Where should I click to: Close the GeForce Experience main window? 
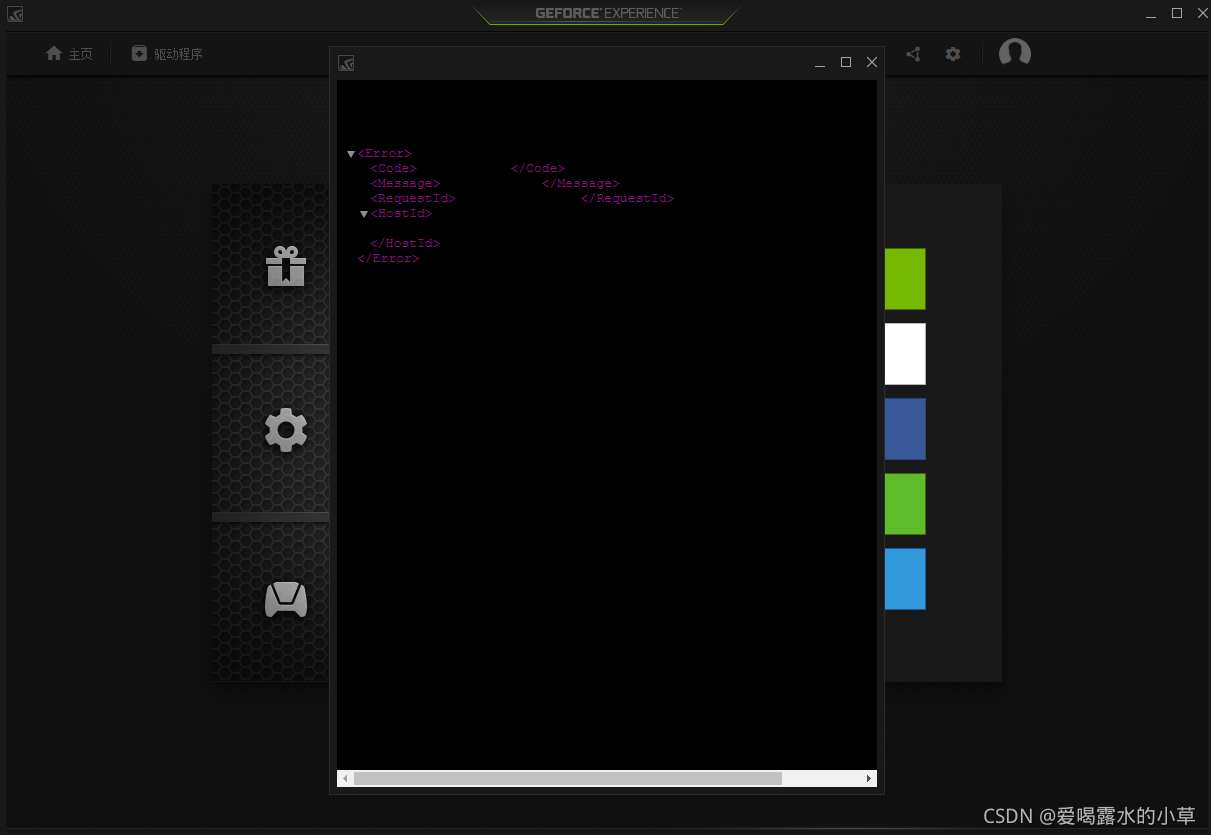(1202, 13)
